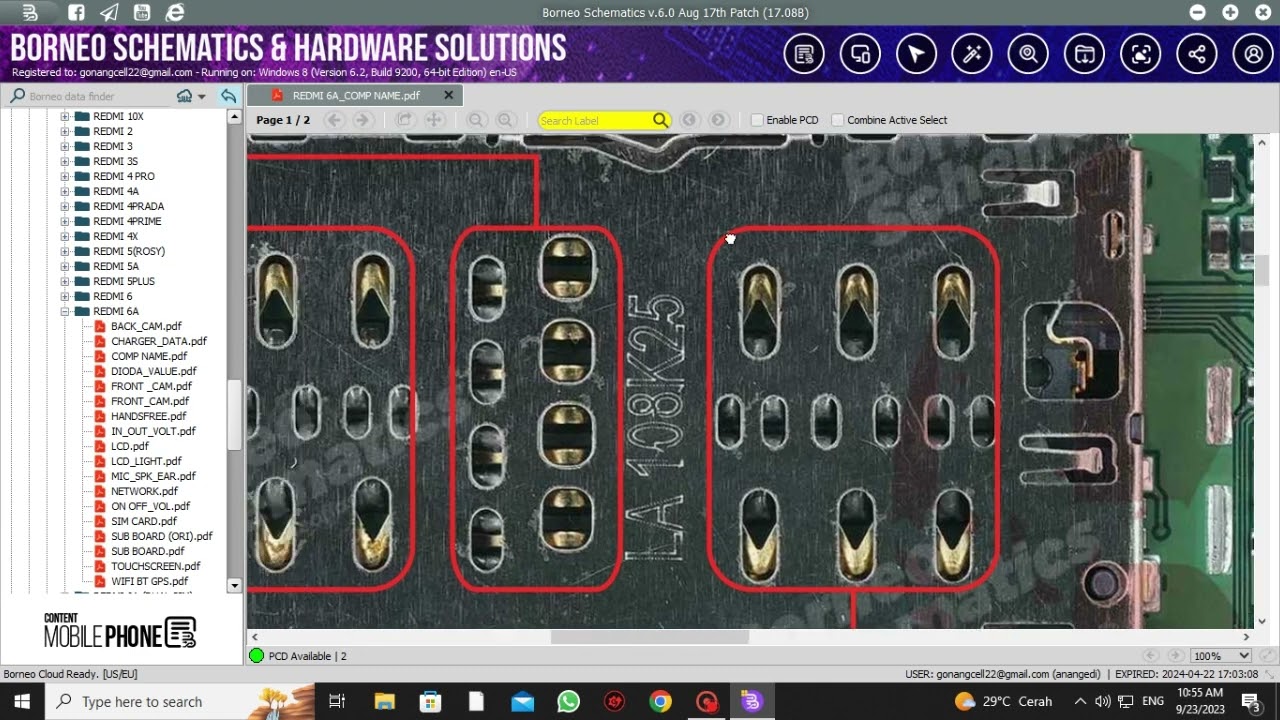The image size is (1280, 720).
Task: Expand the REDMI 5PLUS folder
Action: [65, 281]
